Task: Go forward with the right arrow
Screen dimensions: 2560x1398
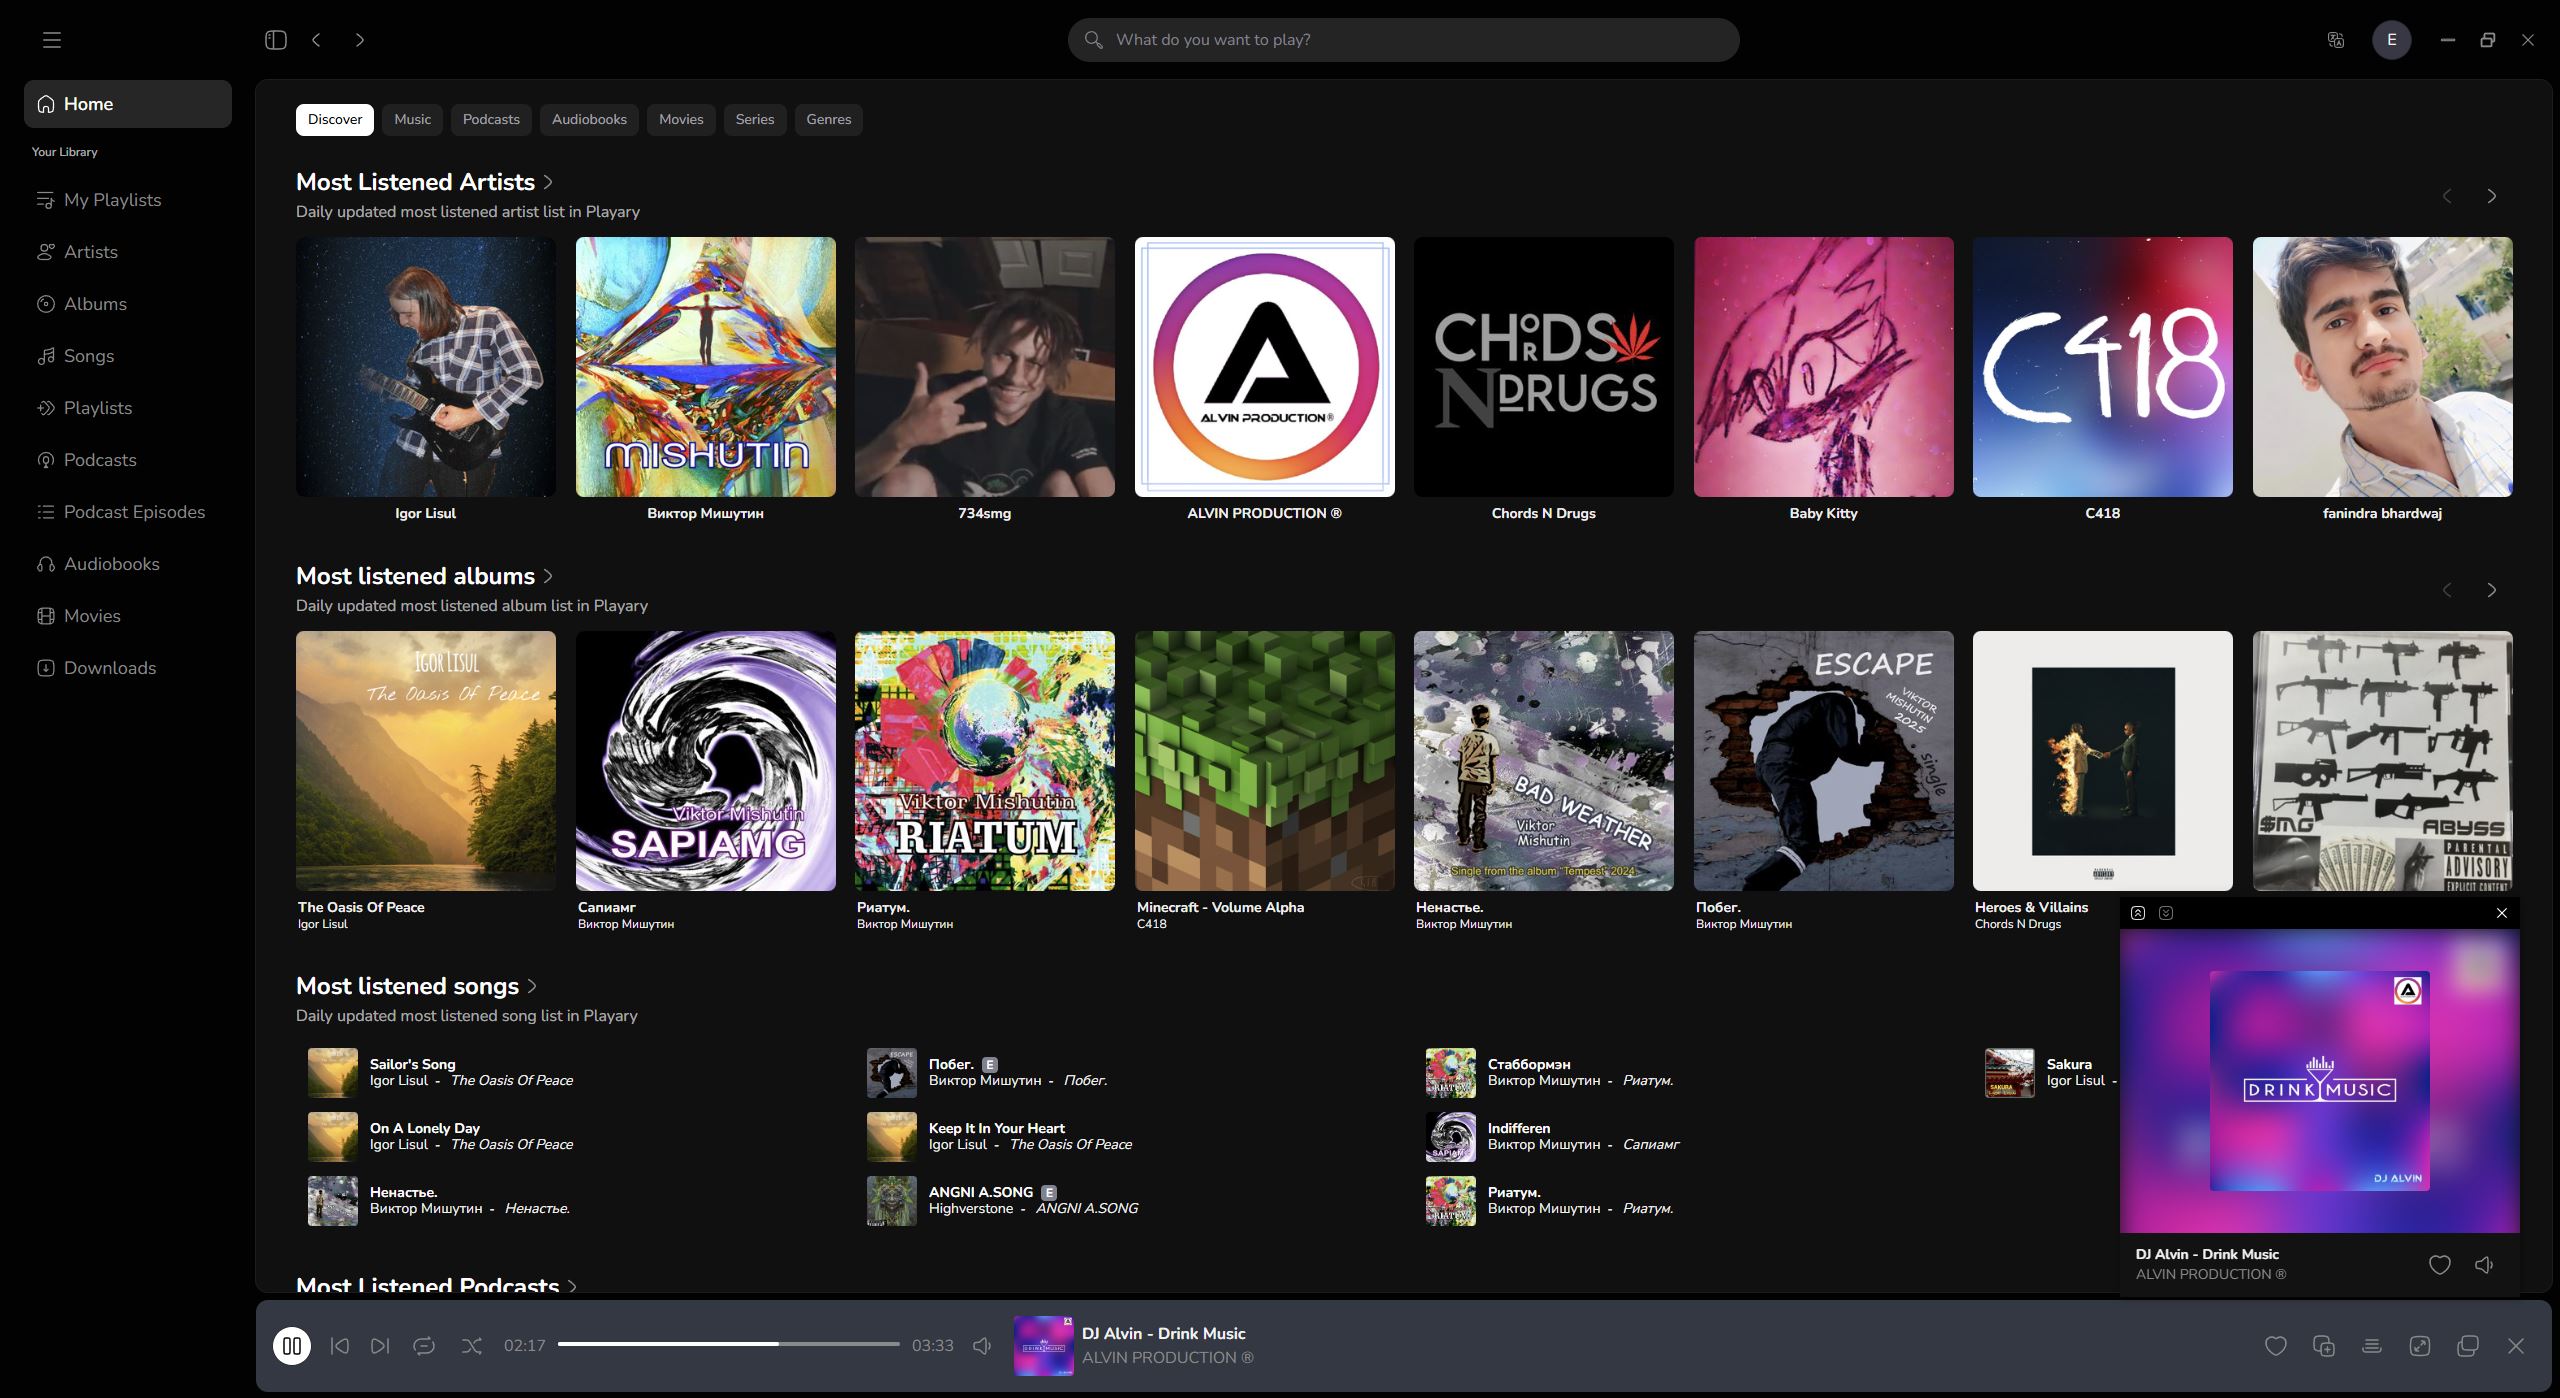Action: point(360,40)
